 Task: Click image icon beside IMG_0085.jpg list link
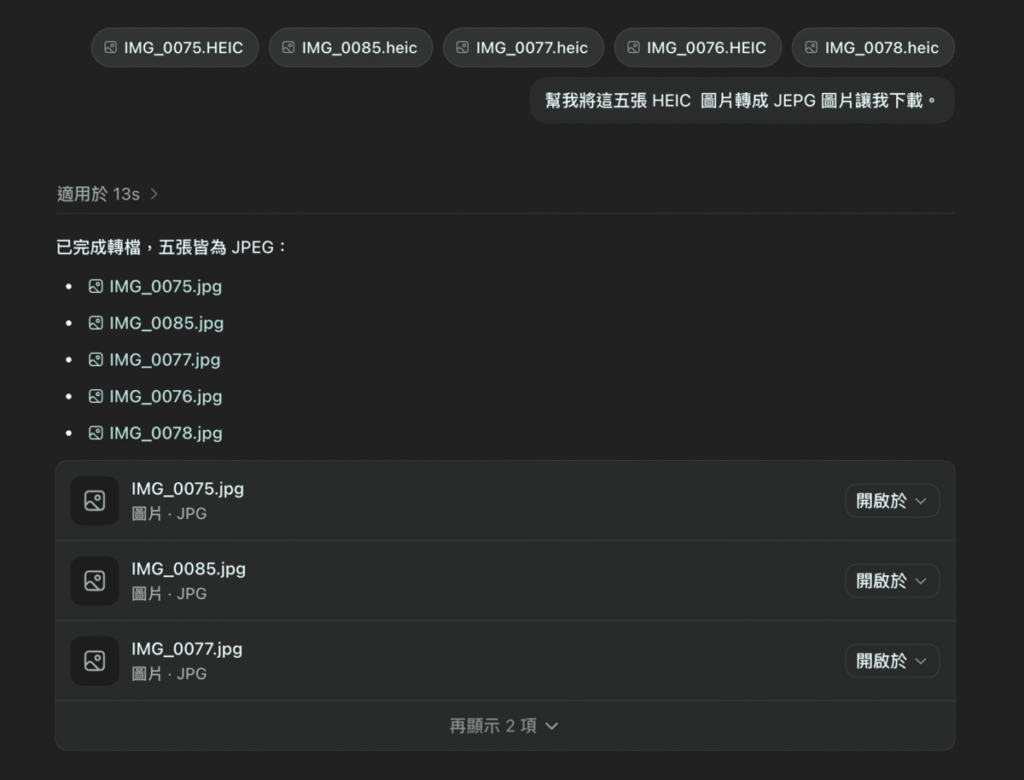click(x=96, y=323)
